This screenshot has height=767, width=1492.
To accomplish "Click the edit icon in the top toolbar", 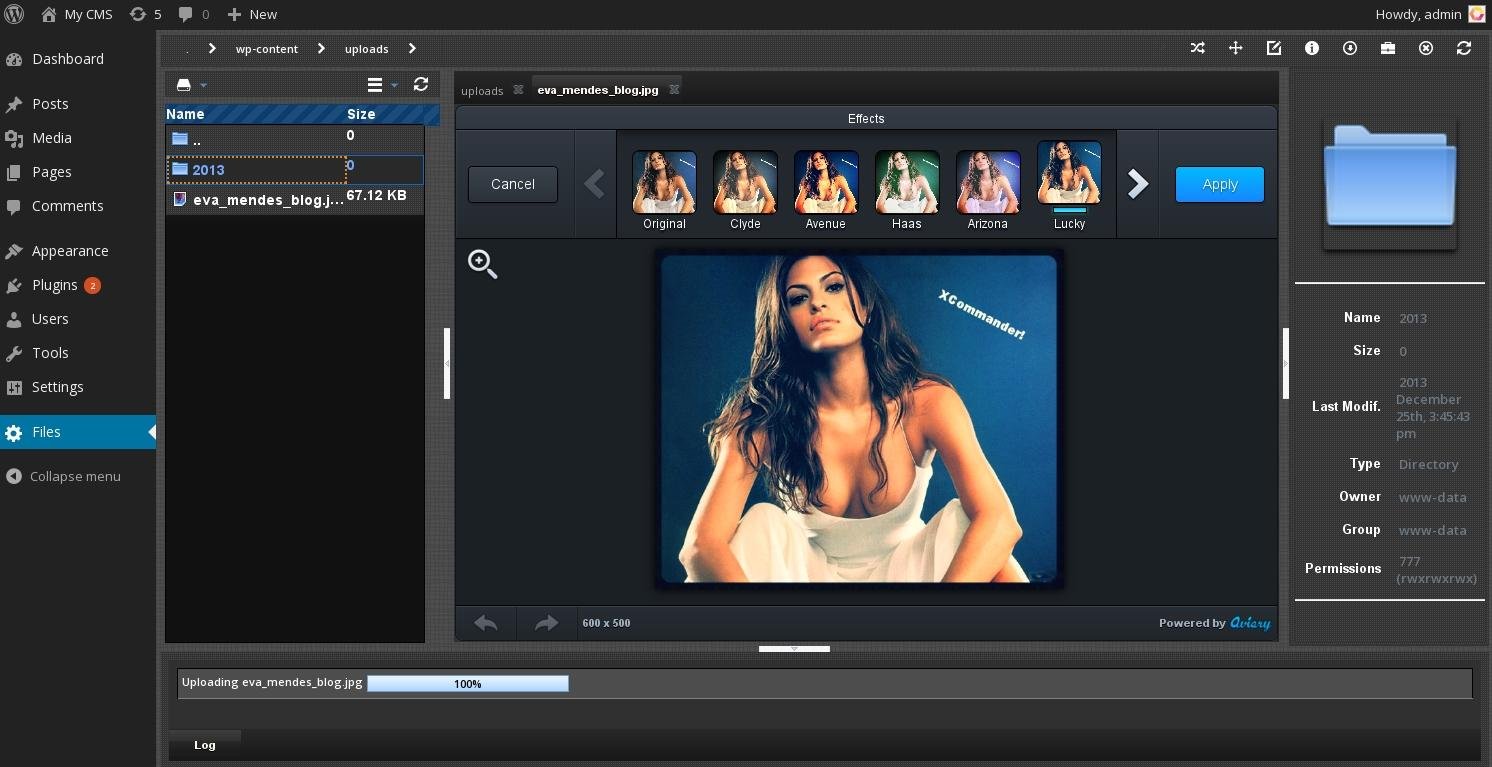I will point(1274,48).
